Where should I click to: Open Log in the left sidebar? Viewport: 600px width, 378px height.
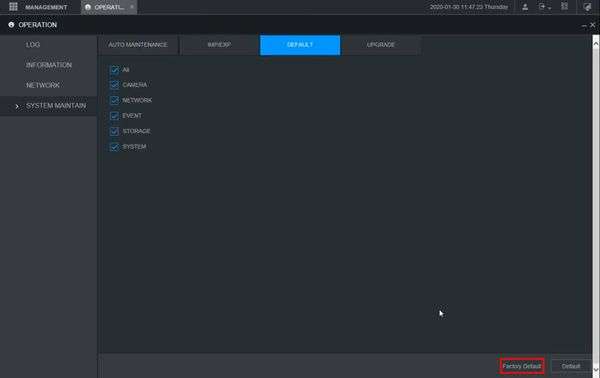point(33,45)
